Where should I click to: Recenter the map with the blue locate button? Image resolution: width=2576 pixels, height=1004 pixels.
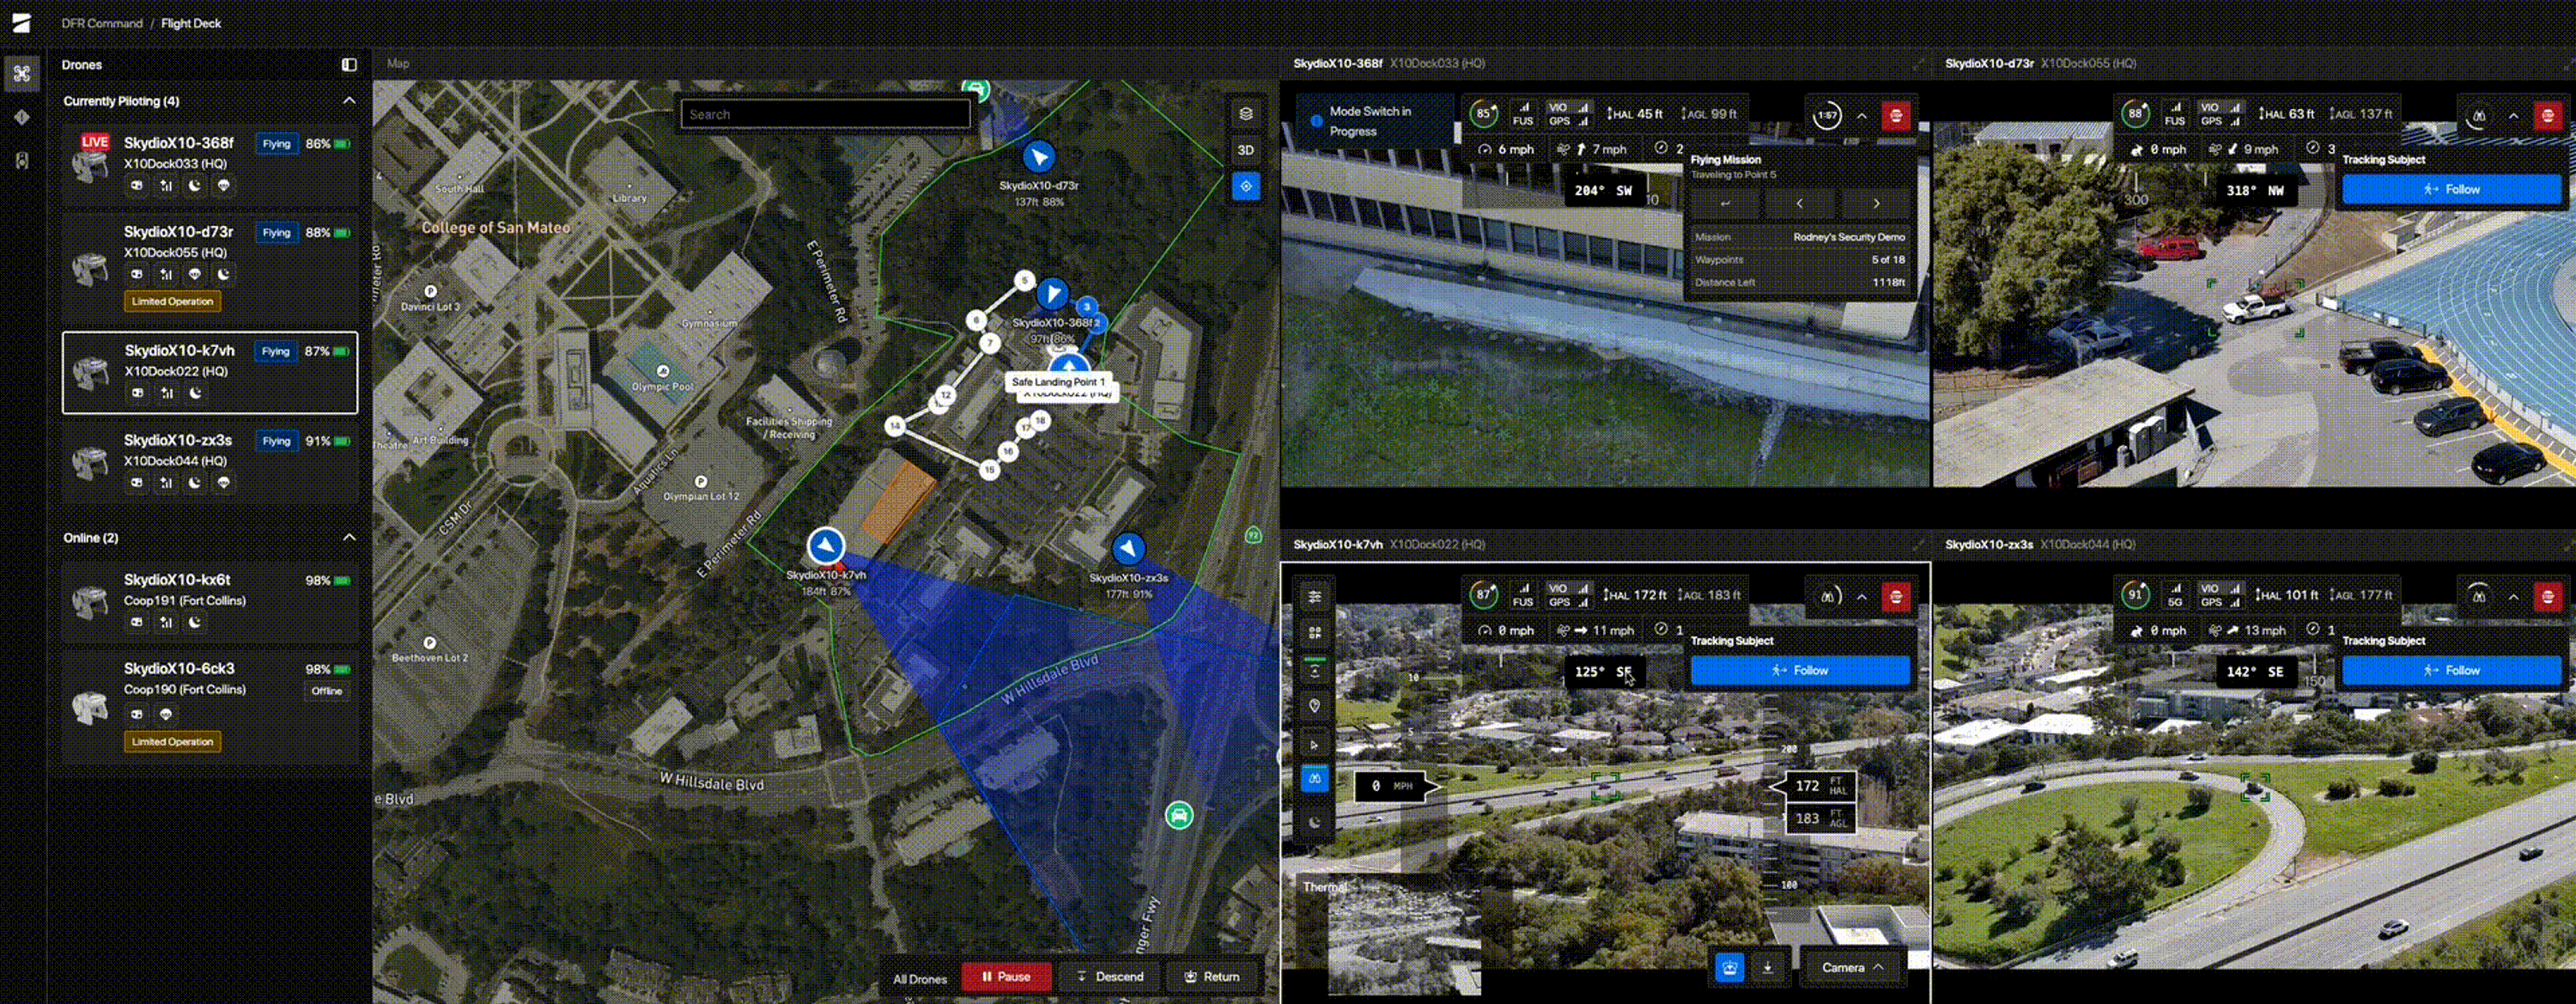point(1245,186)
